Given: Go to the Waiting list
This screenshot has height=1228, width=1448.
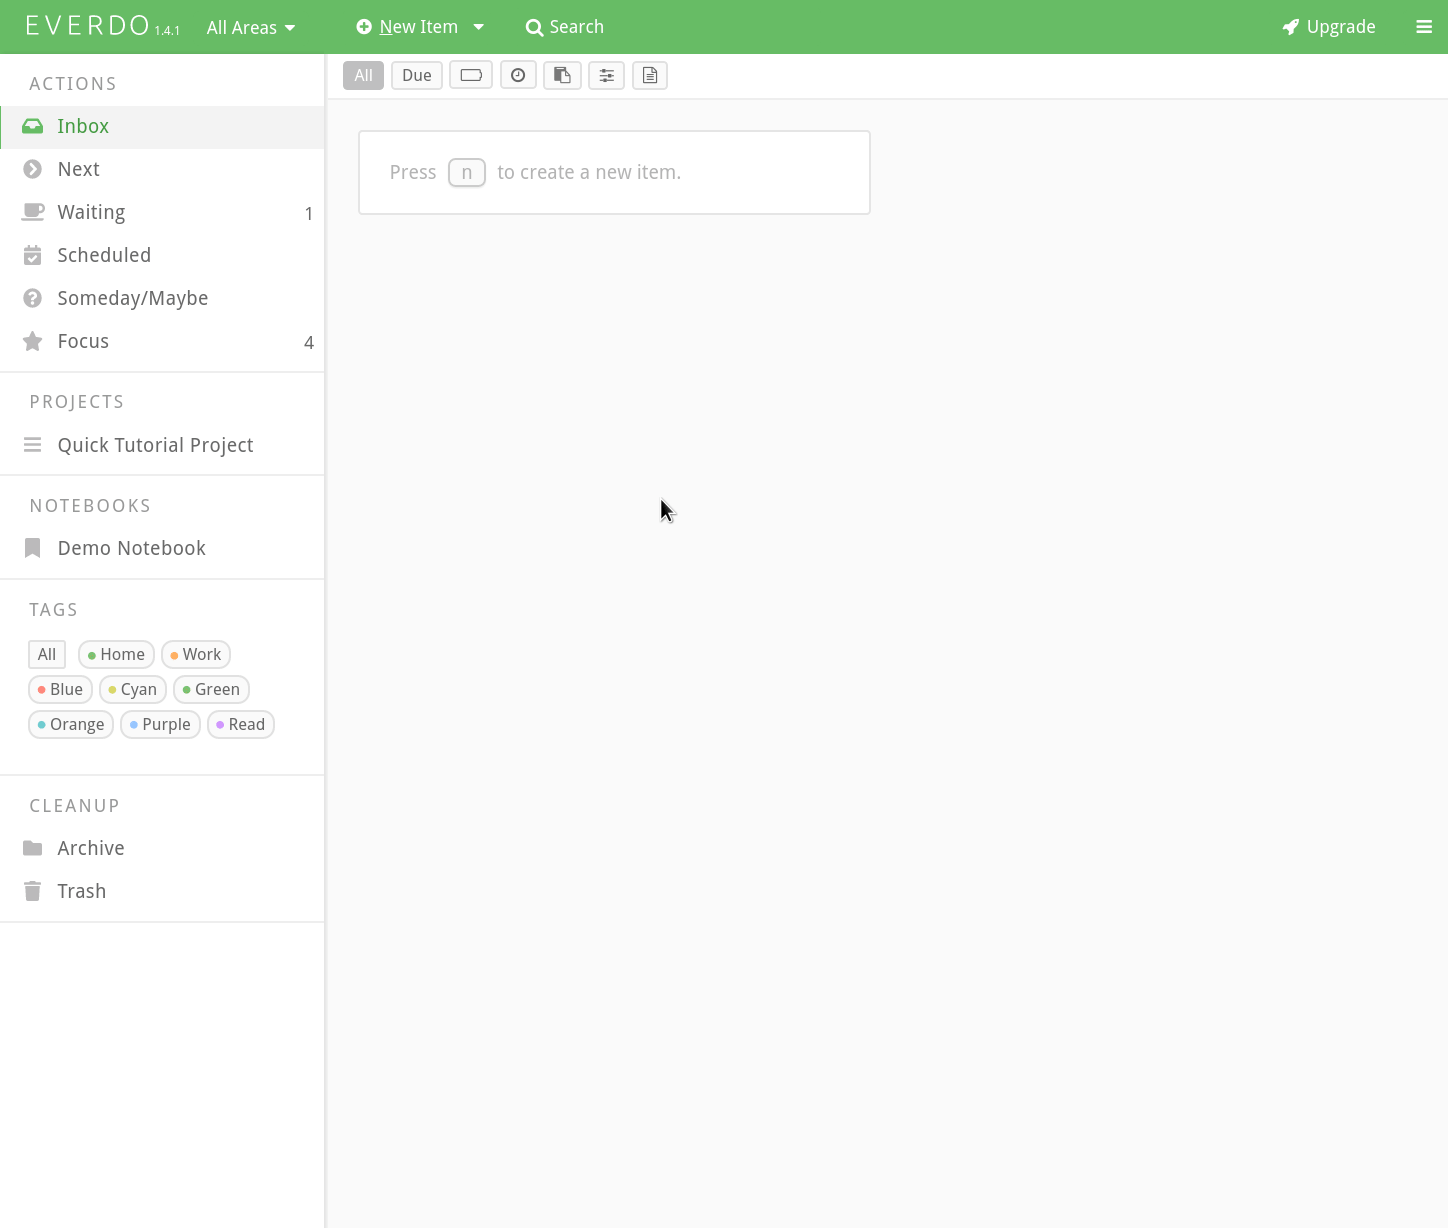Looking at the screenshot, I should pos(91,212).
